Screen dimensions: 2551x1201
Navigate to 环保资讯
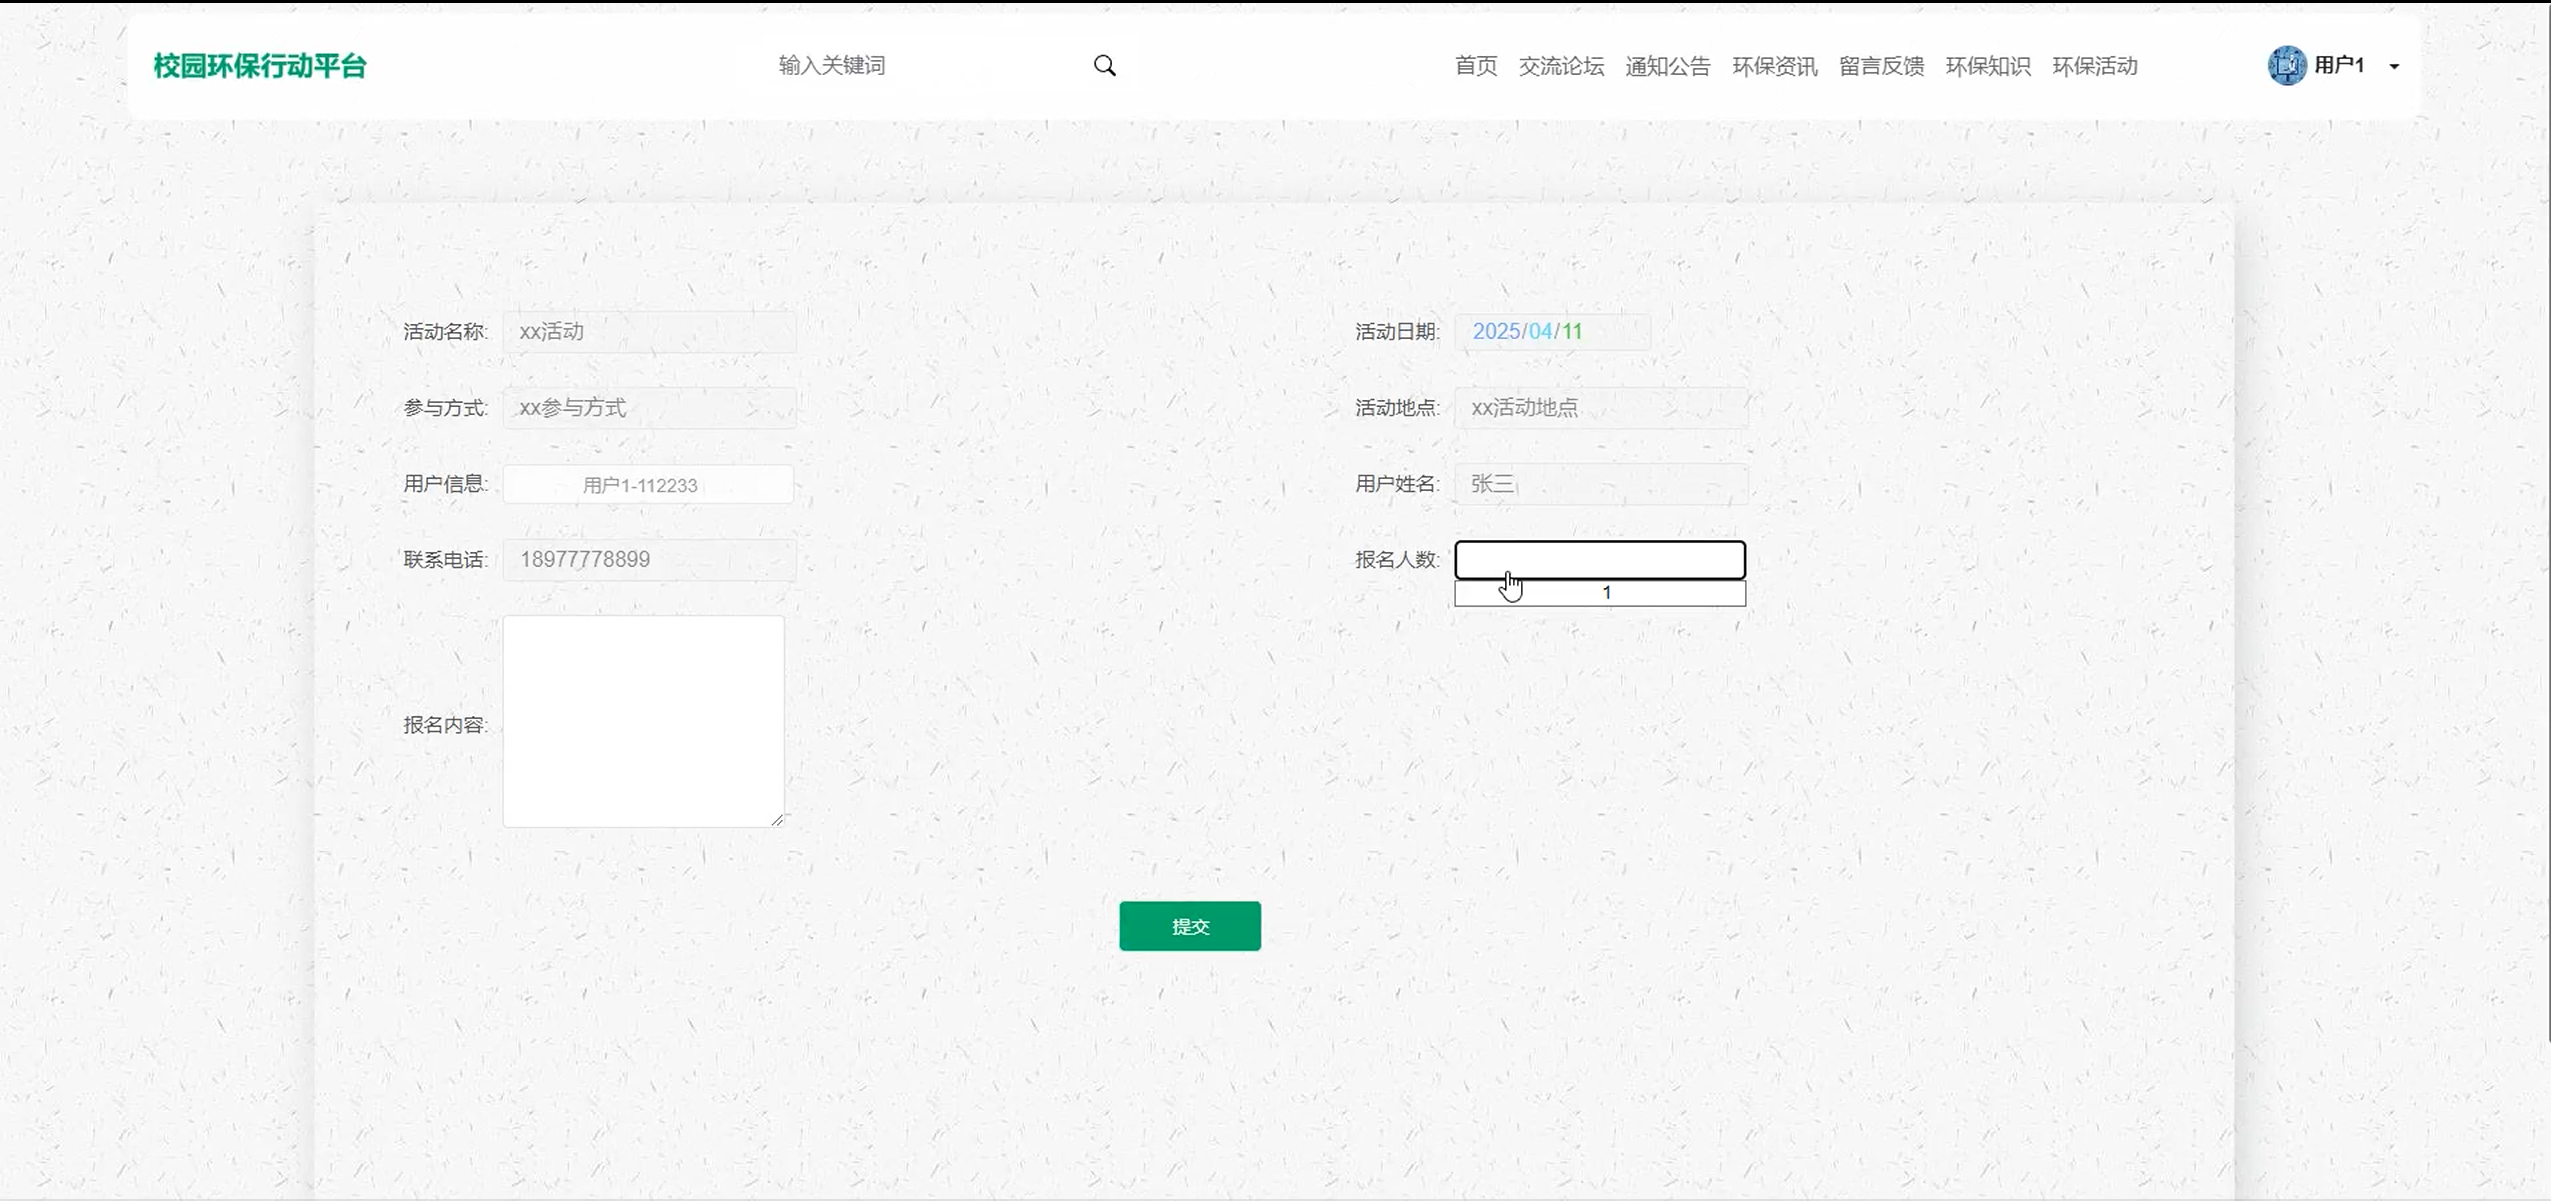1774,66
